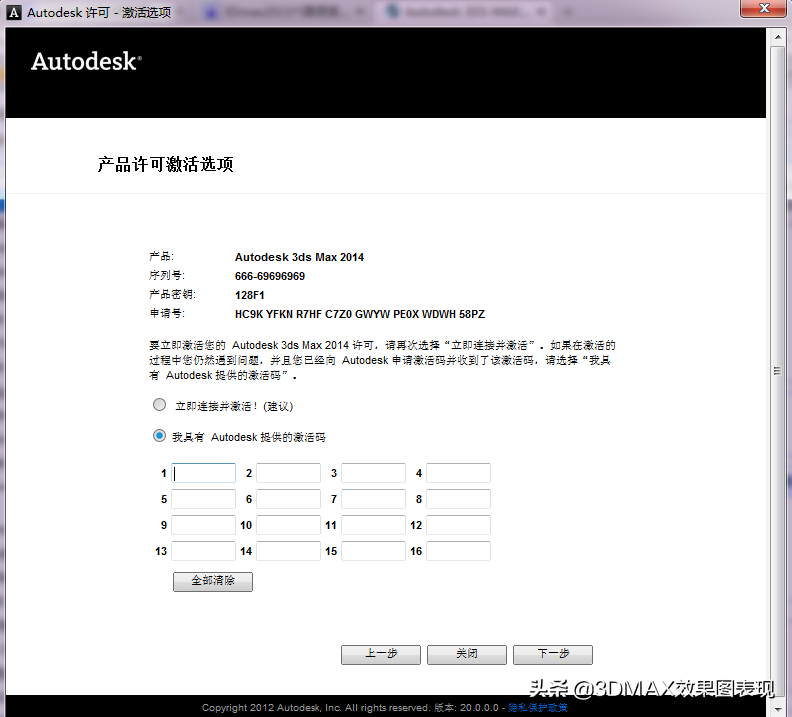Click activation code field 7
This screenshot has height=717, width=792.
click(x=373, y=499)
